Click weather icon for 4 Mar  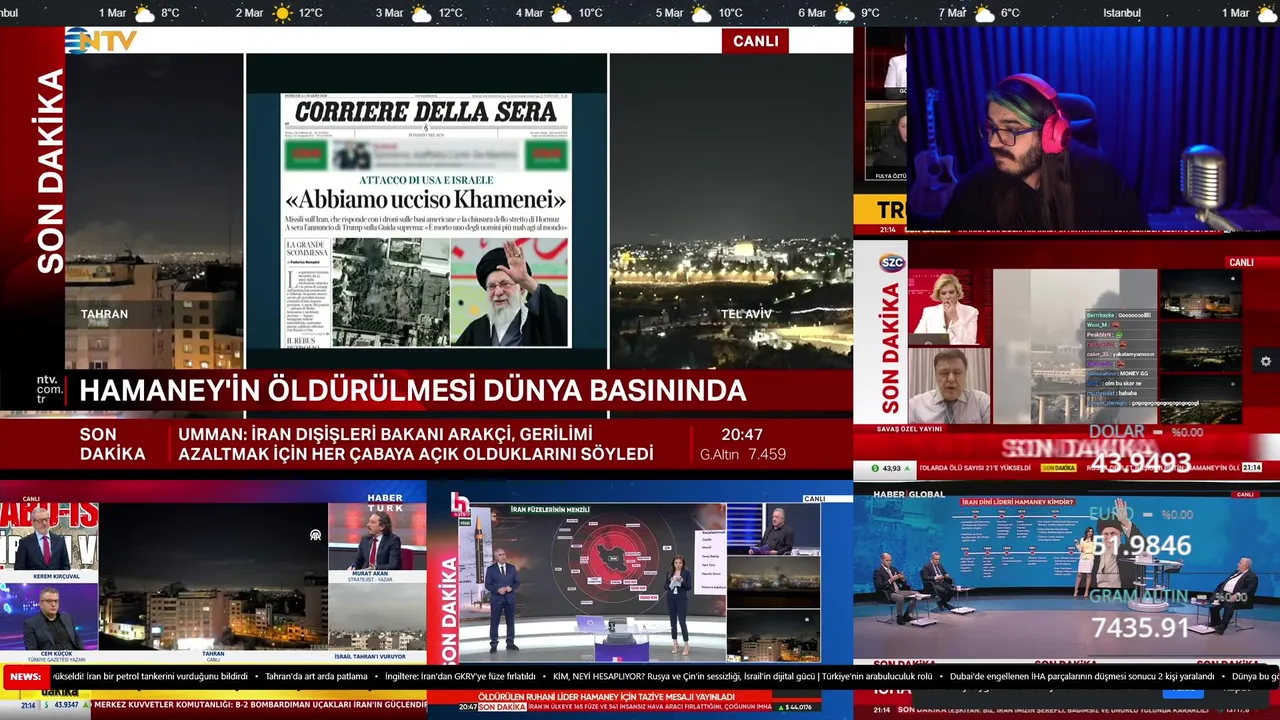pos(561,13)
